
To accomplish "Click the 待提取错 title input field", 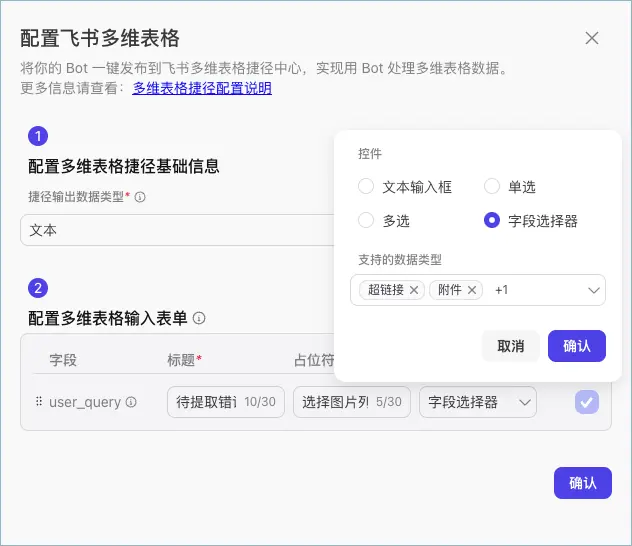I will [x=226, y=402].
